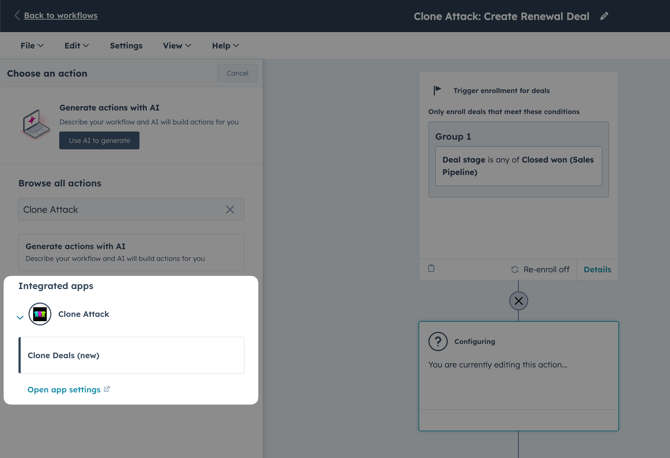The width and height of the screenshot is (670, 458).
Task: Click the trash icon in trigger card
Action: tap(432, 269)
